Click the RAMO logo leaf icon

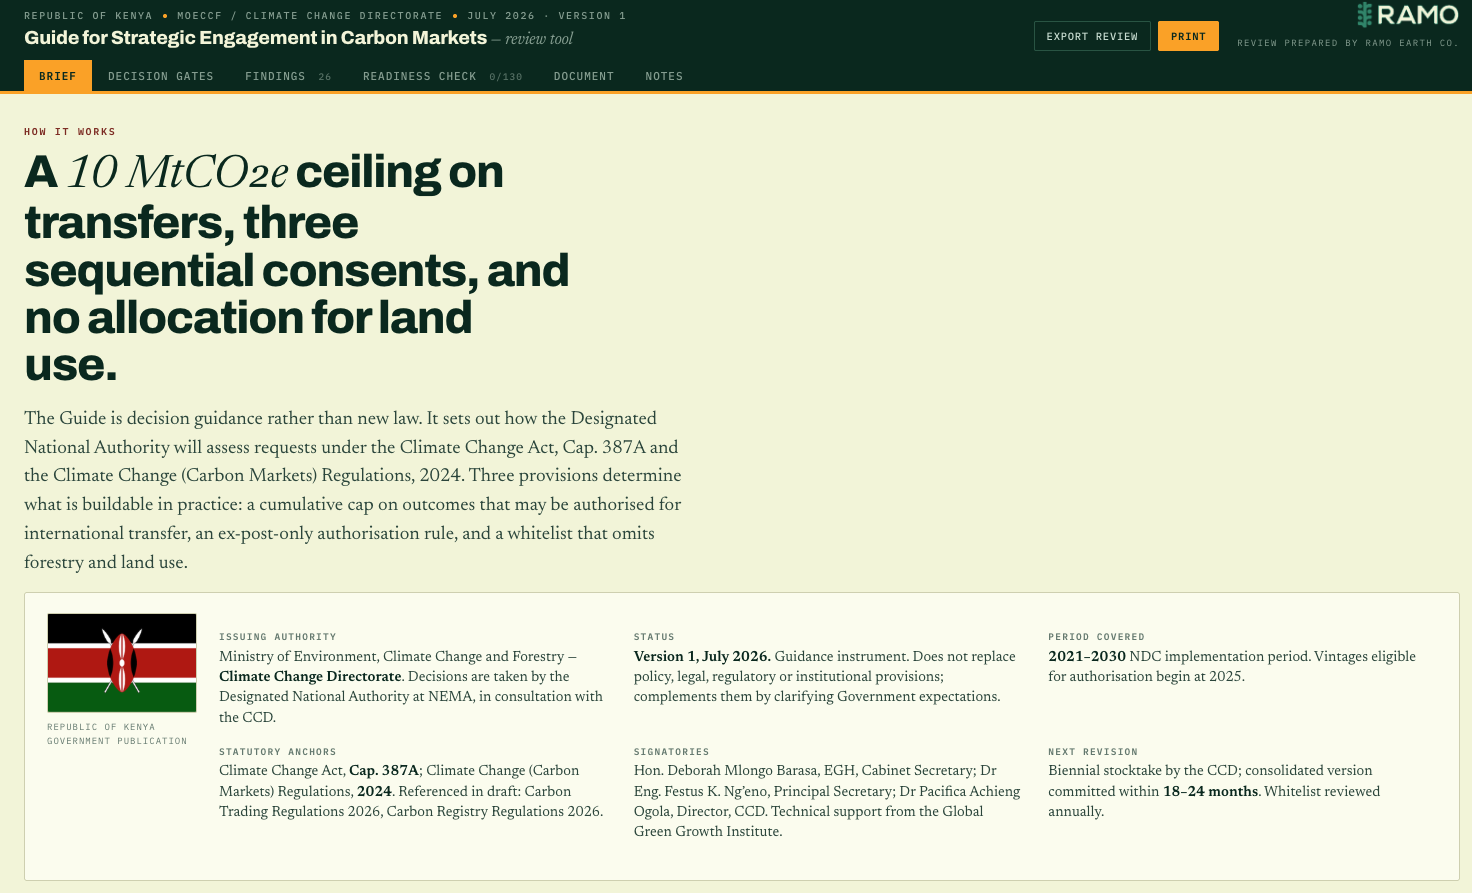coord(1365,14)
